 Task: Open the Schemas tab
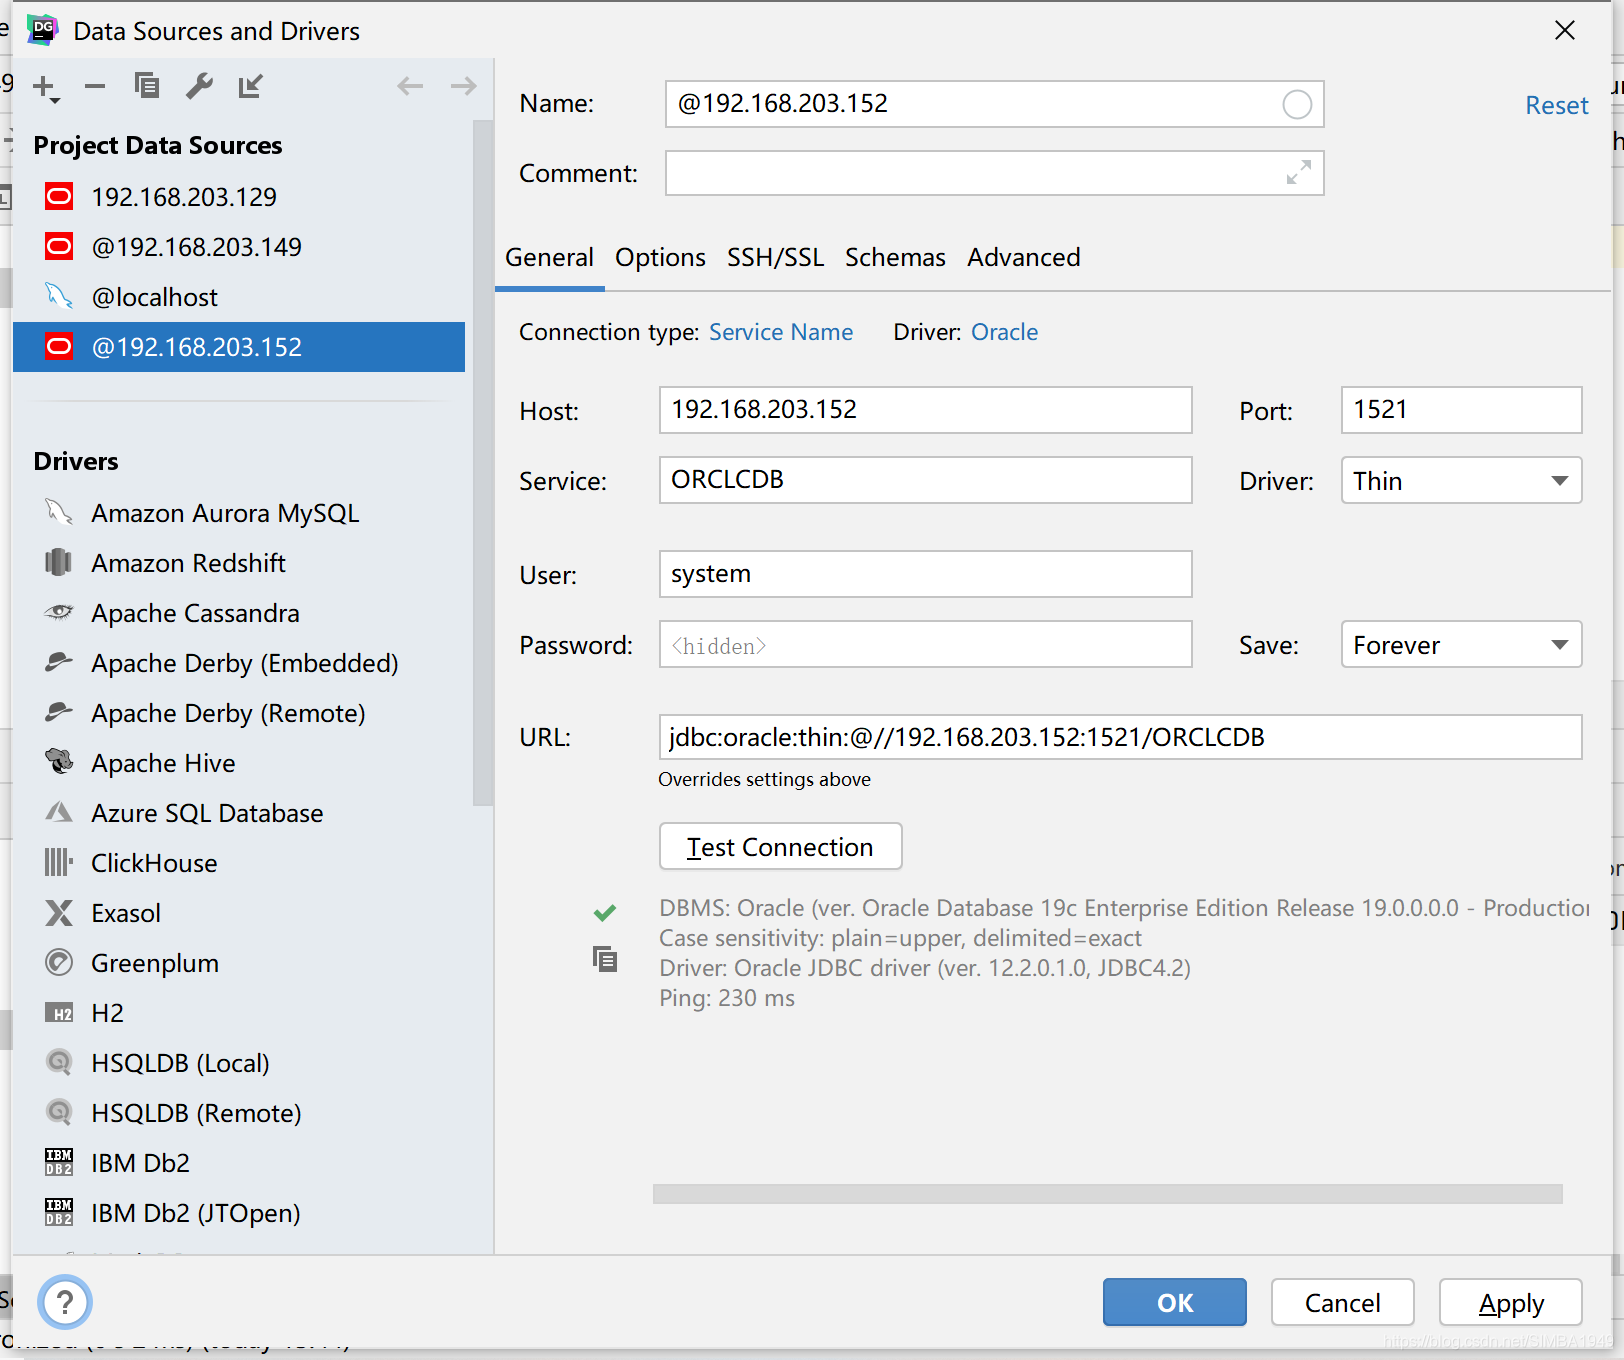pyautogui.click(x=895, y=258)
